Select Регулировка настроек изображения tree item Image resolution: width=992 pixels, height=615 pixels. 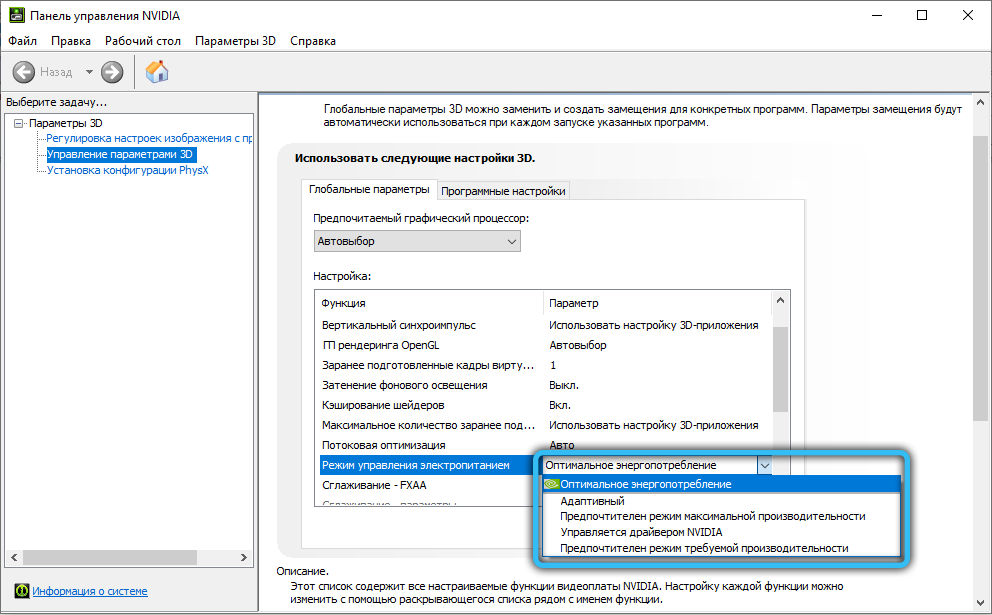point(148,138)
